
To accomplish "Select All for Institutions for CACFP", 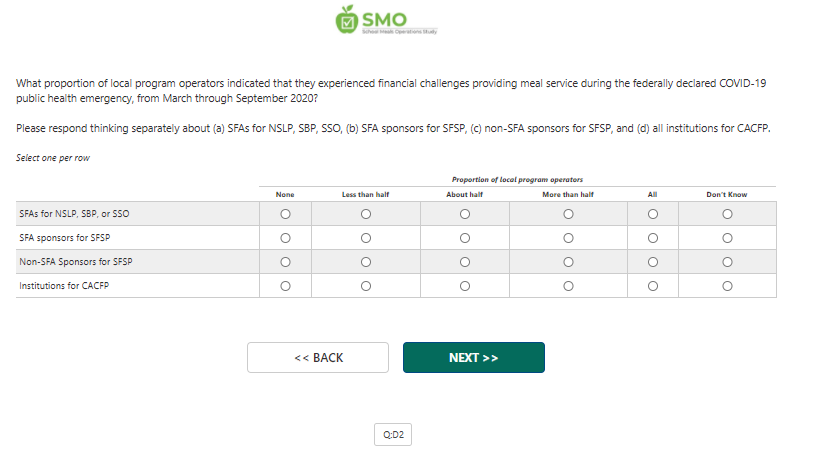I will point(653,286).
